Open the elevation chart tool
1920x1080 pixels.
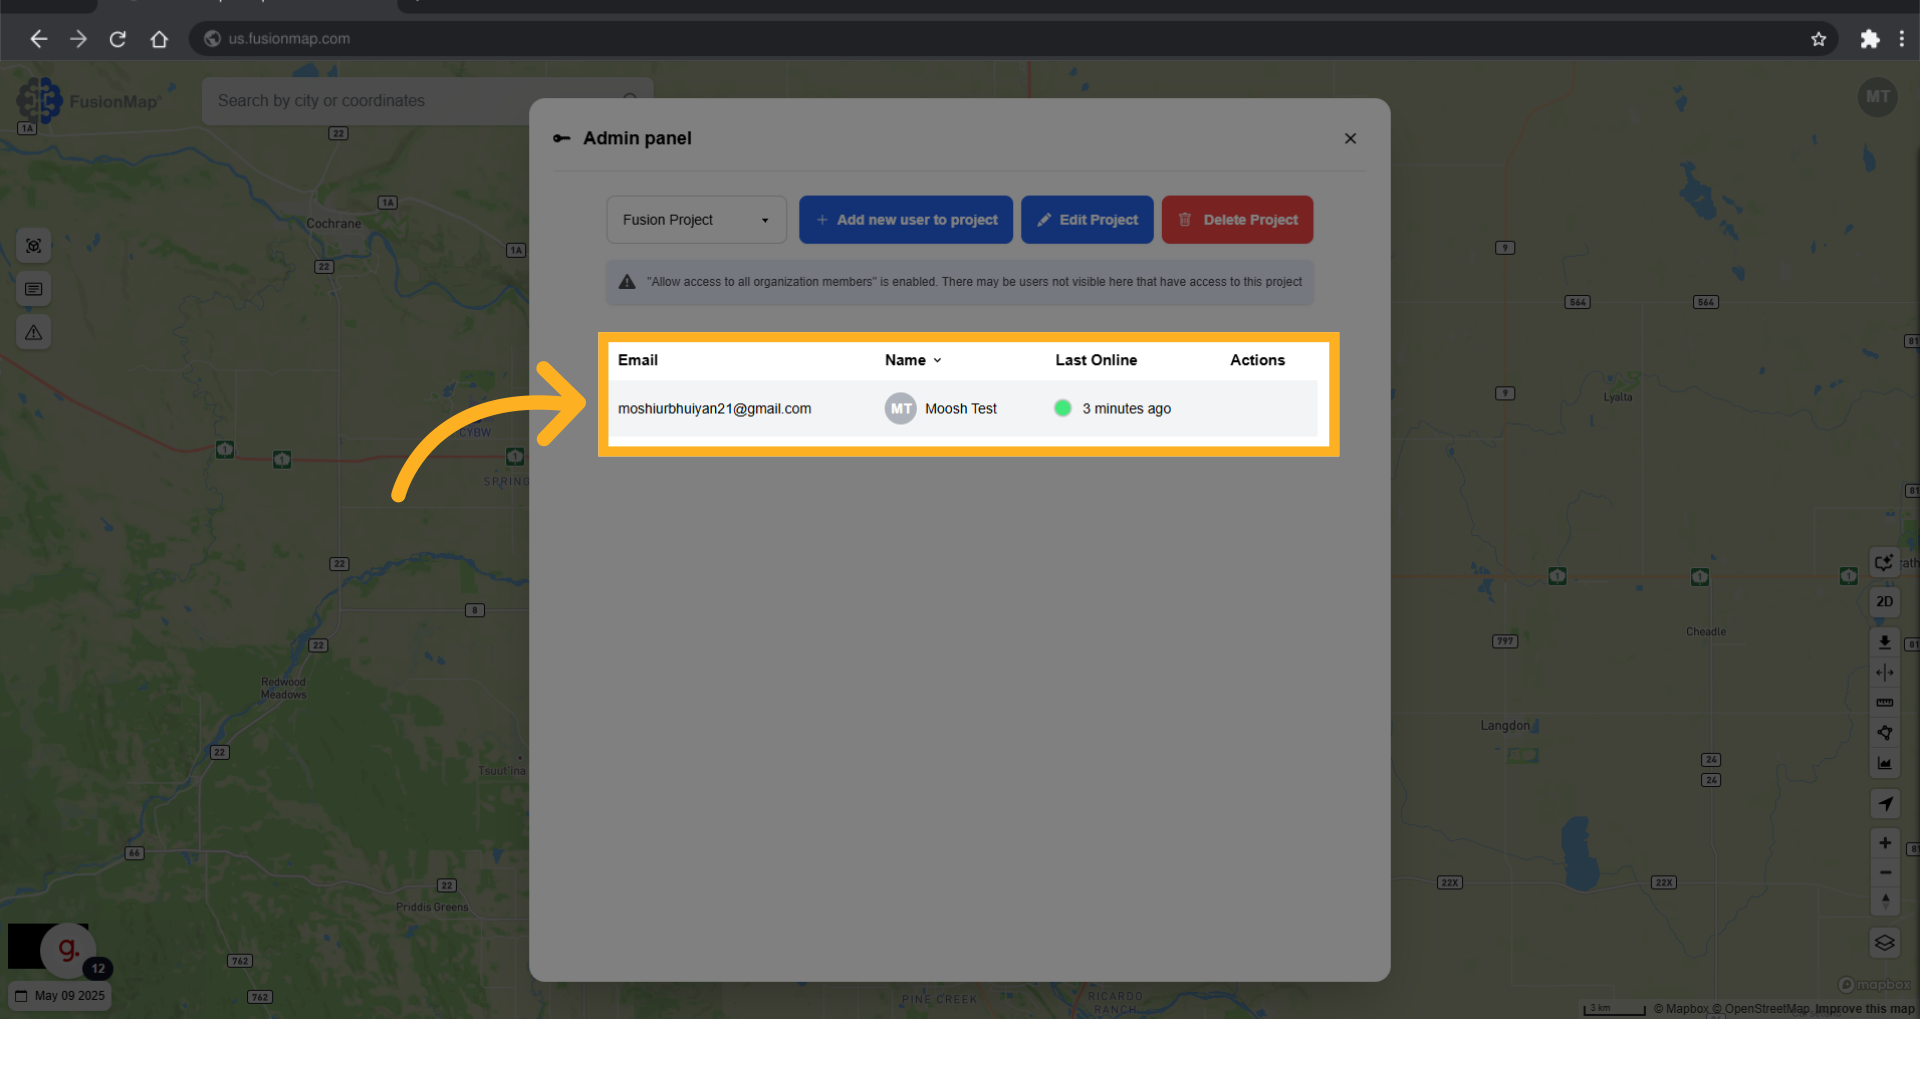coord(1884,763)
